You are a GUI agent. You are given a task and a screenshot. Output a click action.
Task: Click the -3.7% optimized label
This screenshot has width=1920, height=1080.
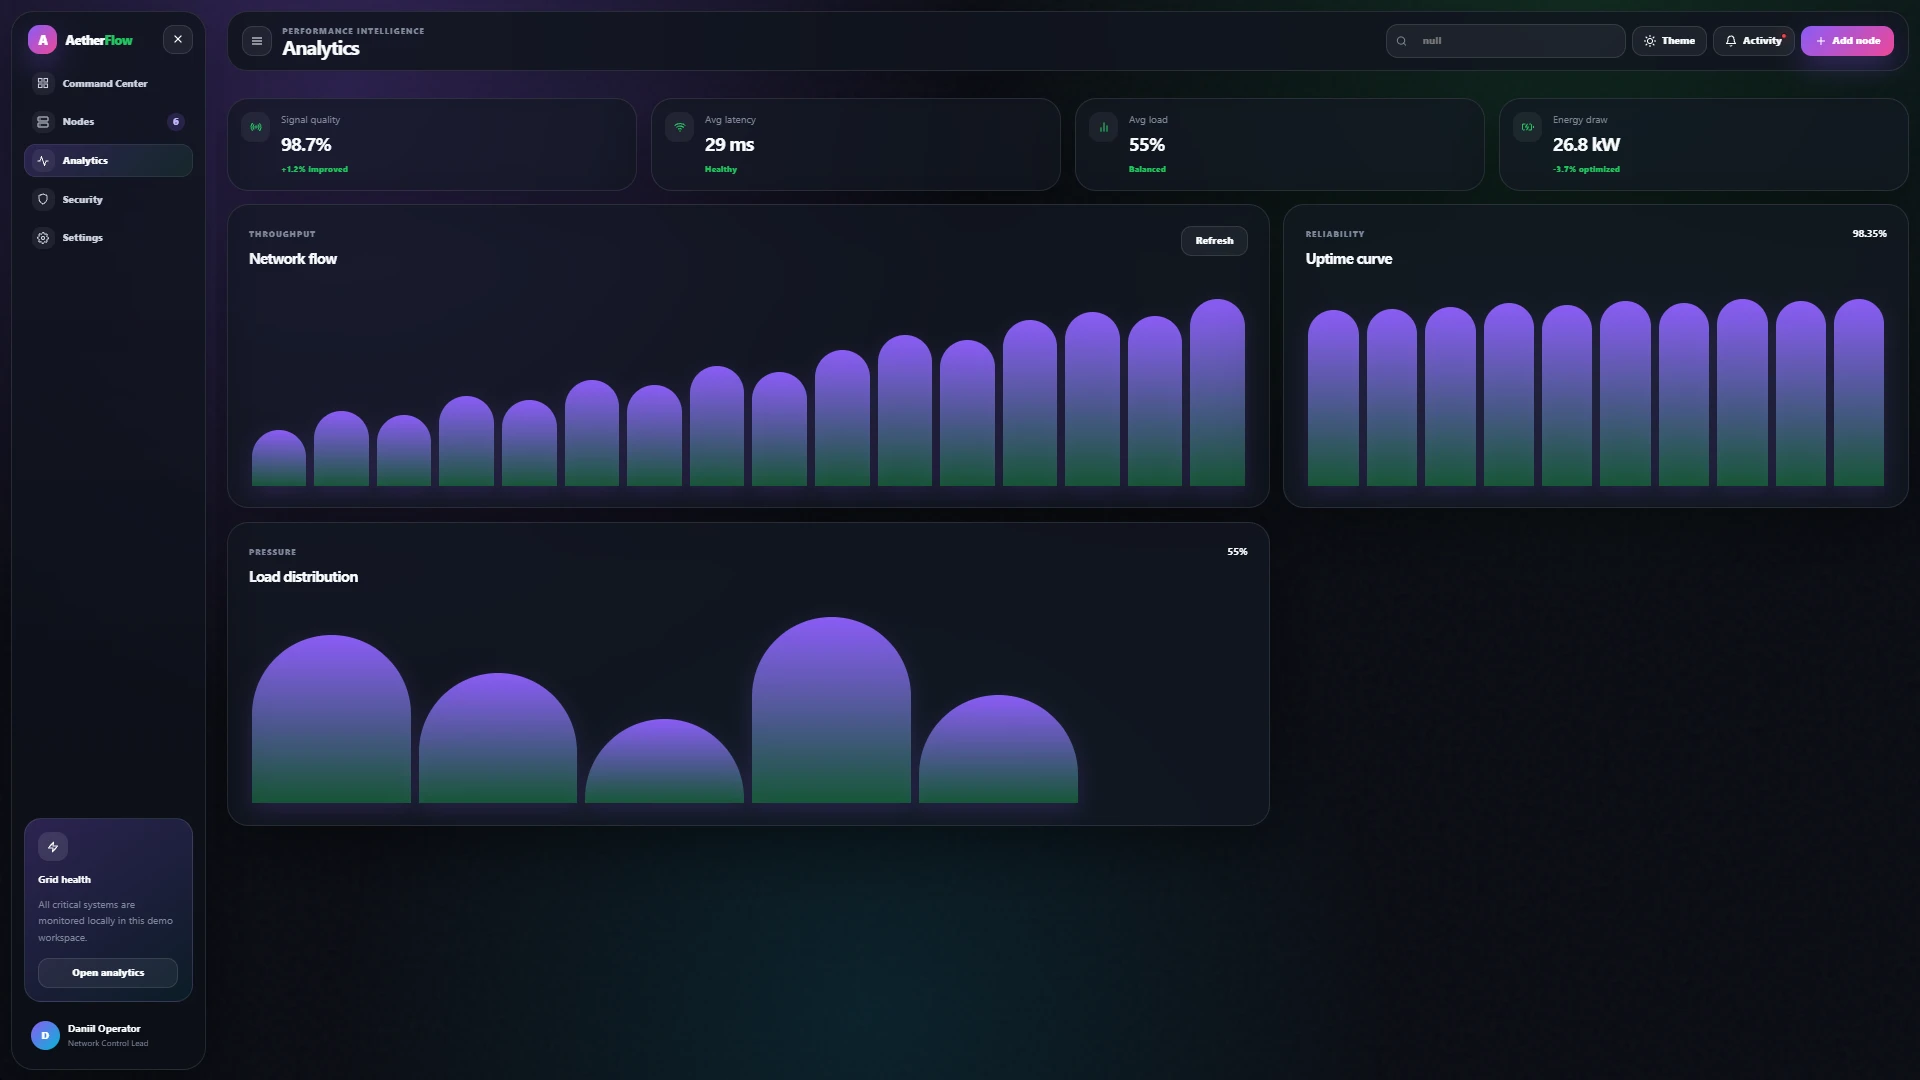pyautogui.click(x=1586, y=169)
